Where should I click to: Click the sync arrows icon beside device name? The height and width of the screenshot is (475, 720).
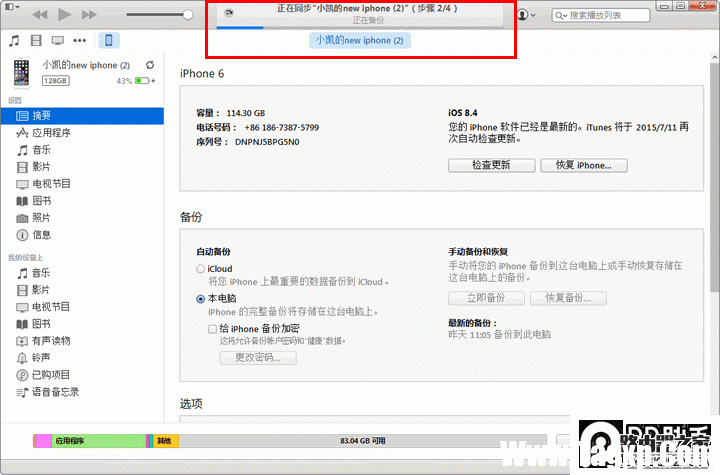(x=150, y=65)
